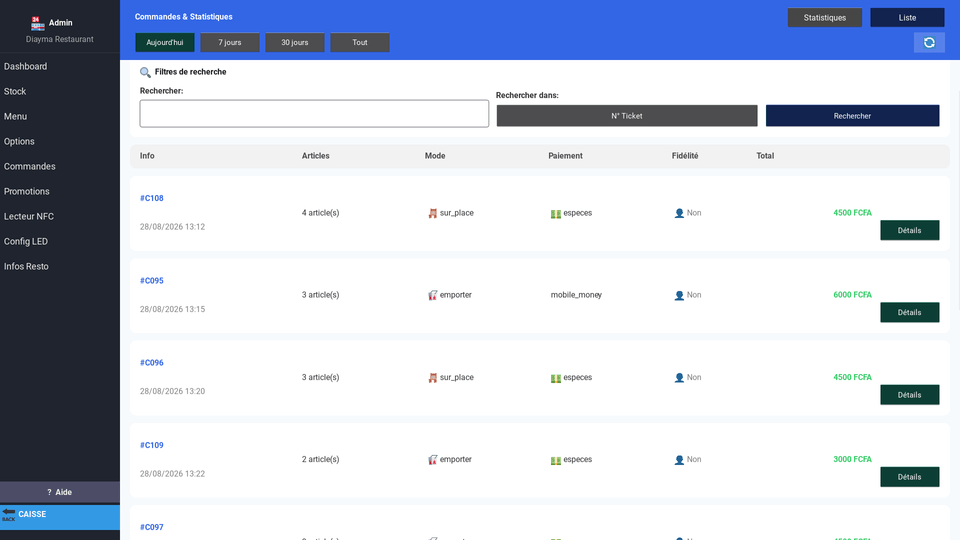The height and width of the screenshot is (540, 960).
Task: Show all orders with the Tout filter
Action: coord(360,42)
